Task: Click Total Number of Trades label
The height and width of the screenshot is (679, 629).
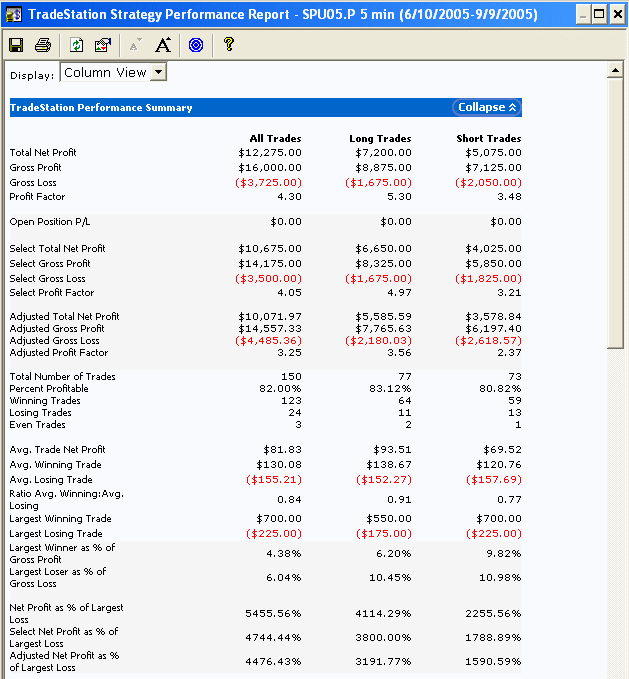Action: 62,377
